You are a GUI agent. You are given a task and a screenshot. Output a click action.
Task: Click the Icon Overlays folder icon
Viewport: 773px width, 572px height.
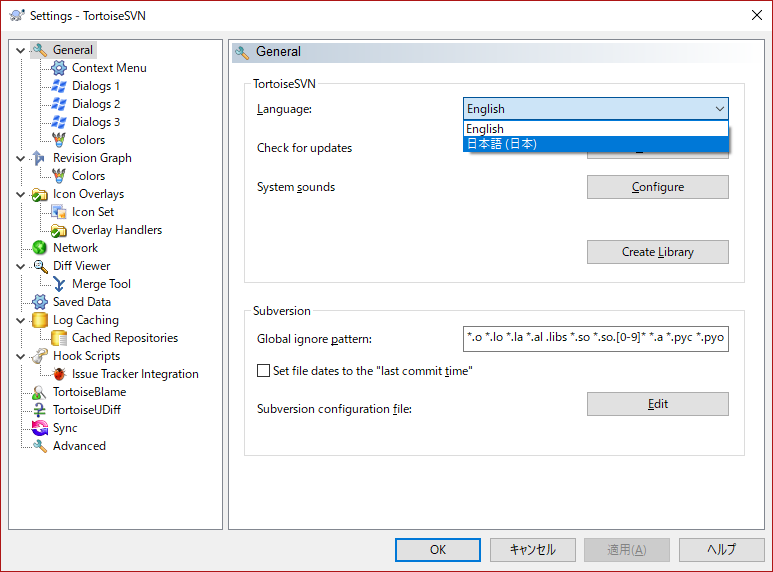pos(39,194)
